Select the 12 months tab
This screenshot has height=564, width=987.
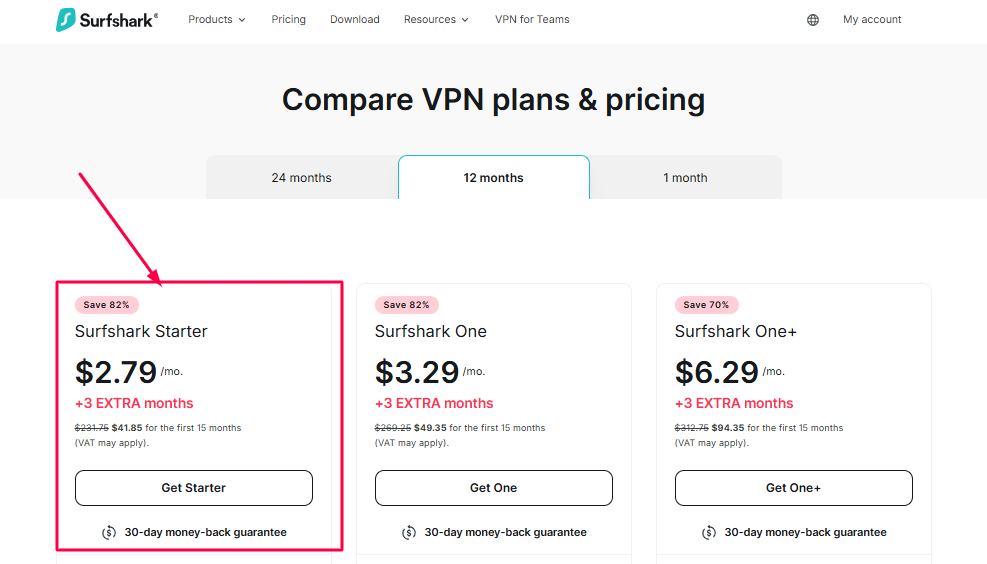tap(493, 178)
